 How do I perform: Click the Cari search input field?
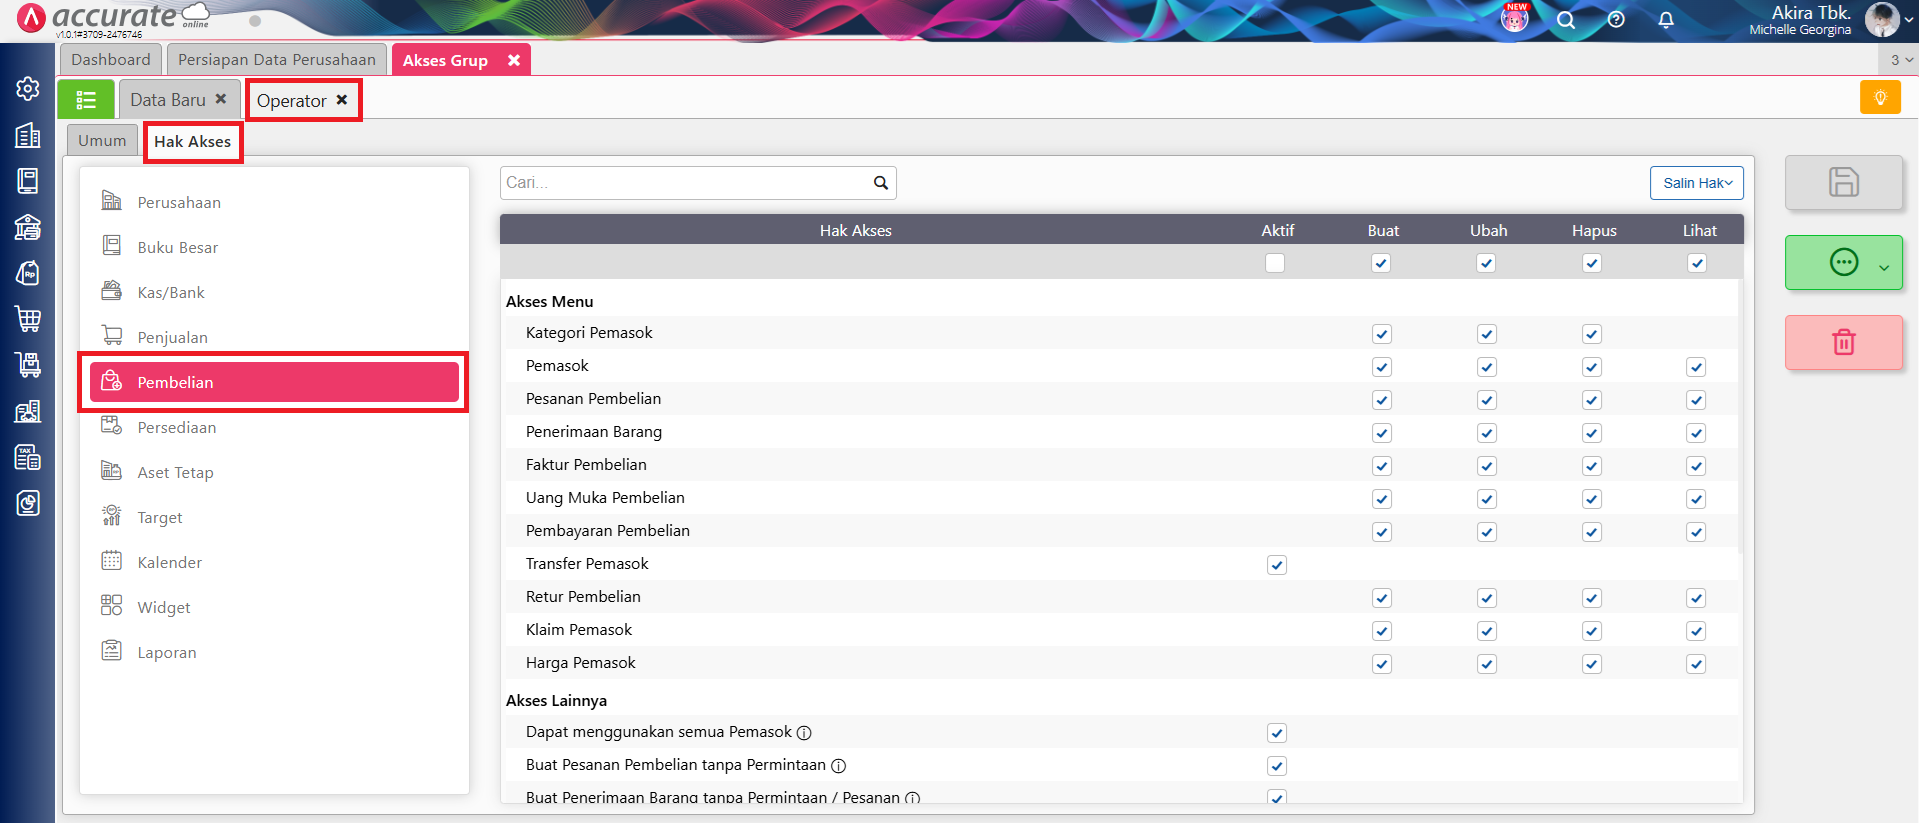click(x=685, y=183)
